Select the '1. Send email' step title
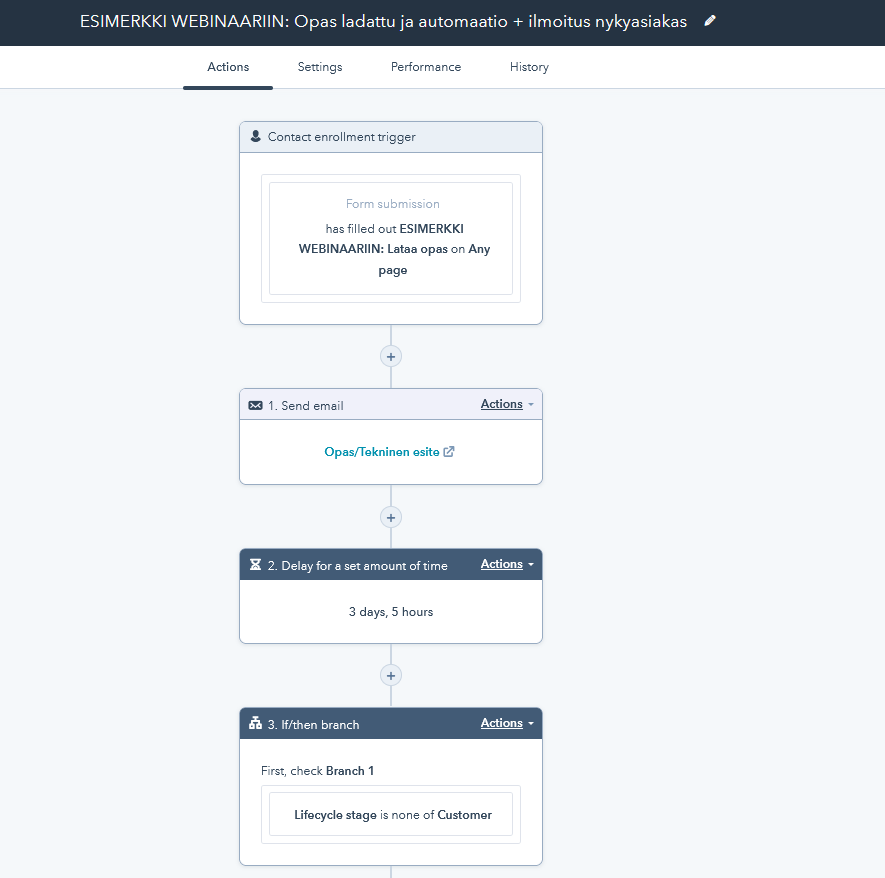885x878 pixels. pyautogui.click(x=305, y=406)
